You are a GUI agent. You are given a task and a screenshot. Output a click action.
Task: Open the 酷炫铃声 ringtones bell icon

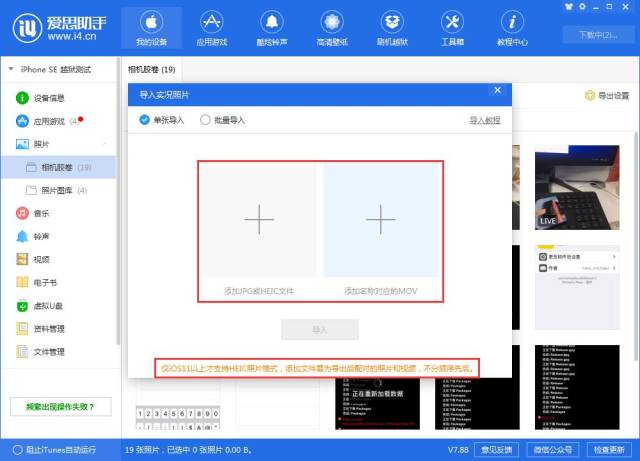coord(272,28)
